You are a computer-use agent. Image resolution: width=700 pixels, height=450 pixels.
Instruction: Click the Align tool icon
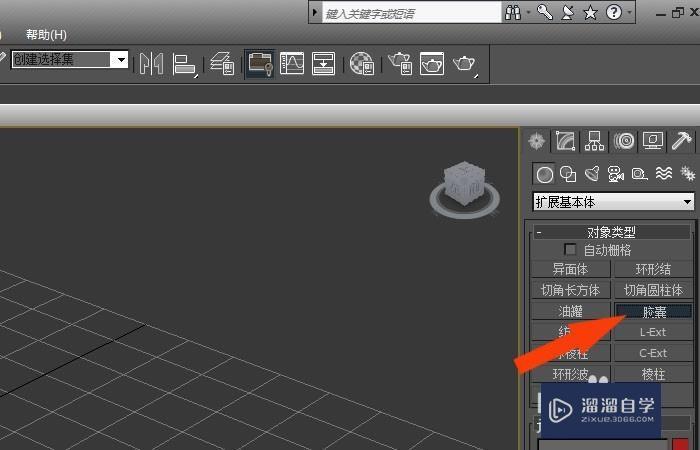tap(185, 64)
